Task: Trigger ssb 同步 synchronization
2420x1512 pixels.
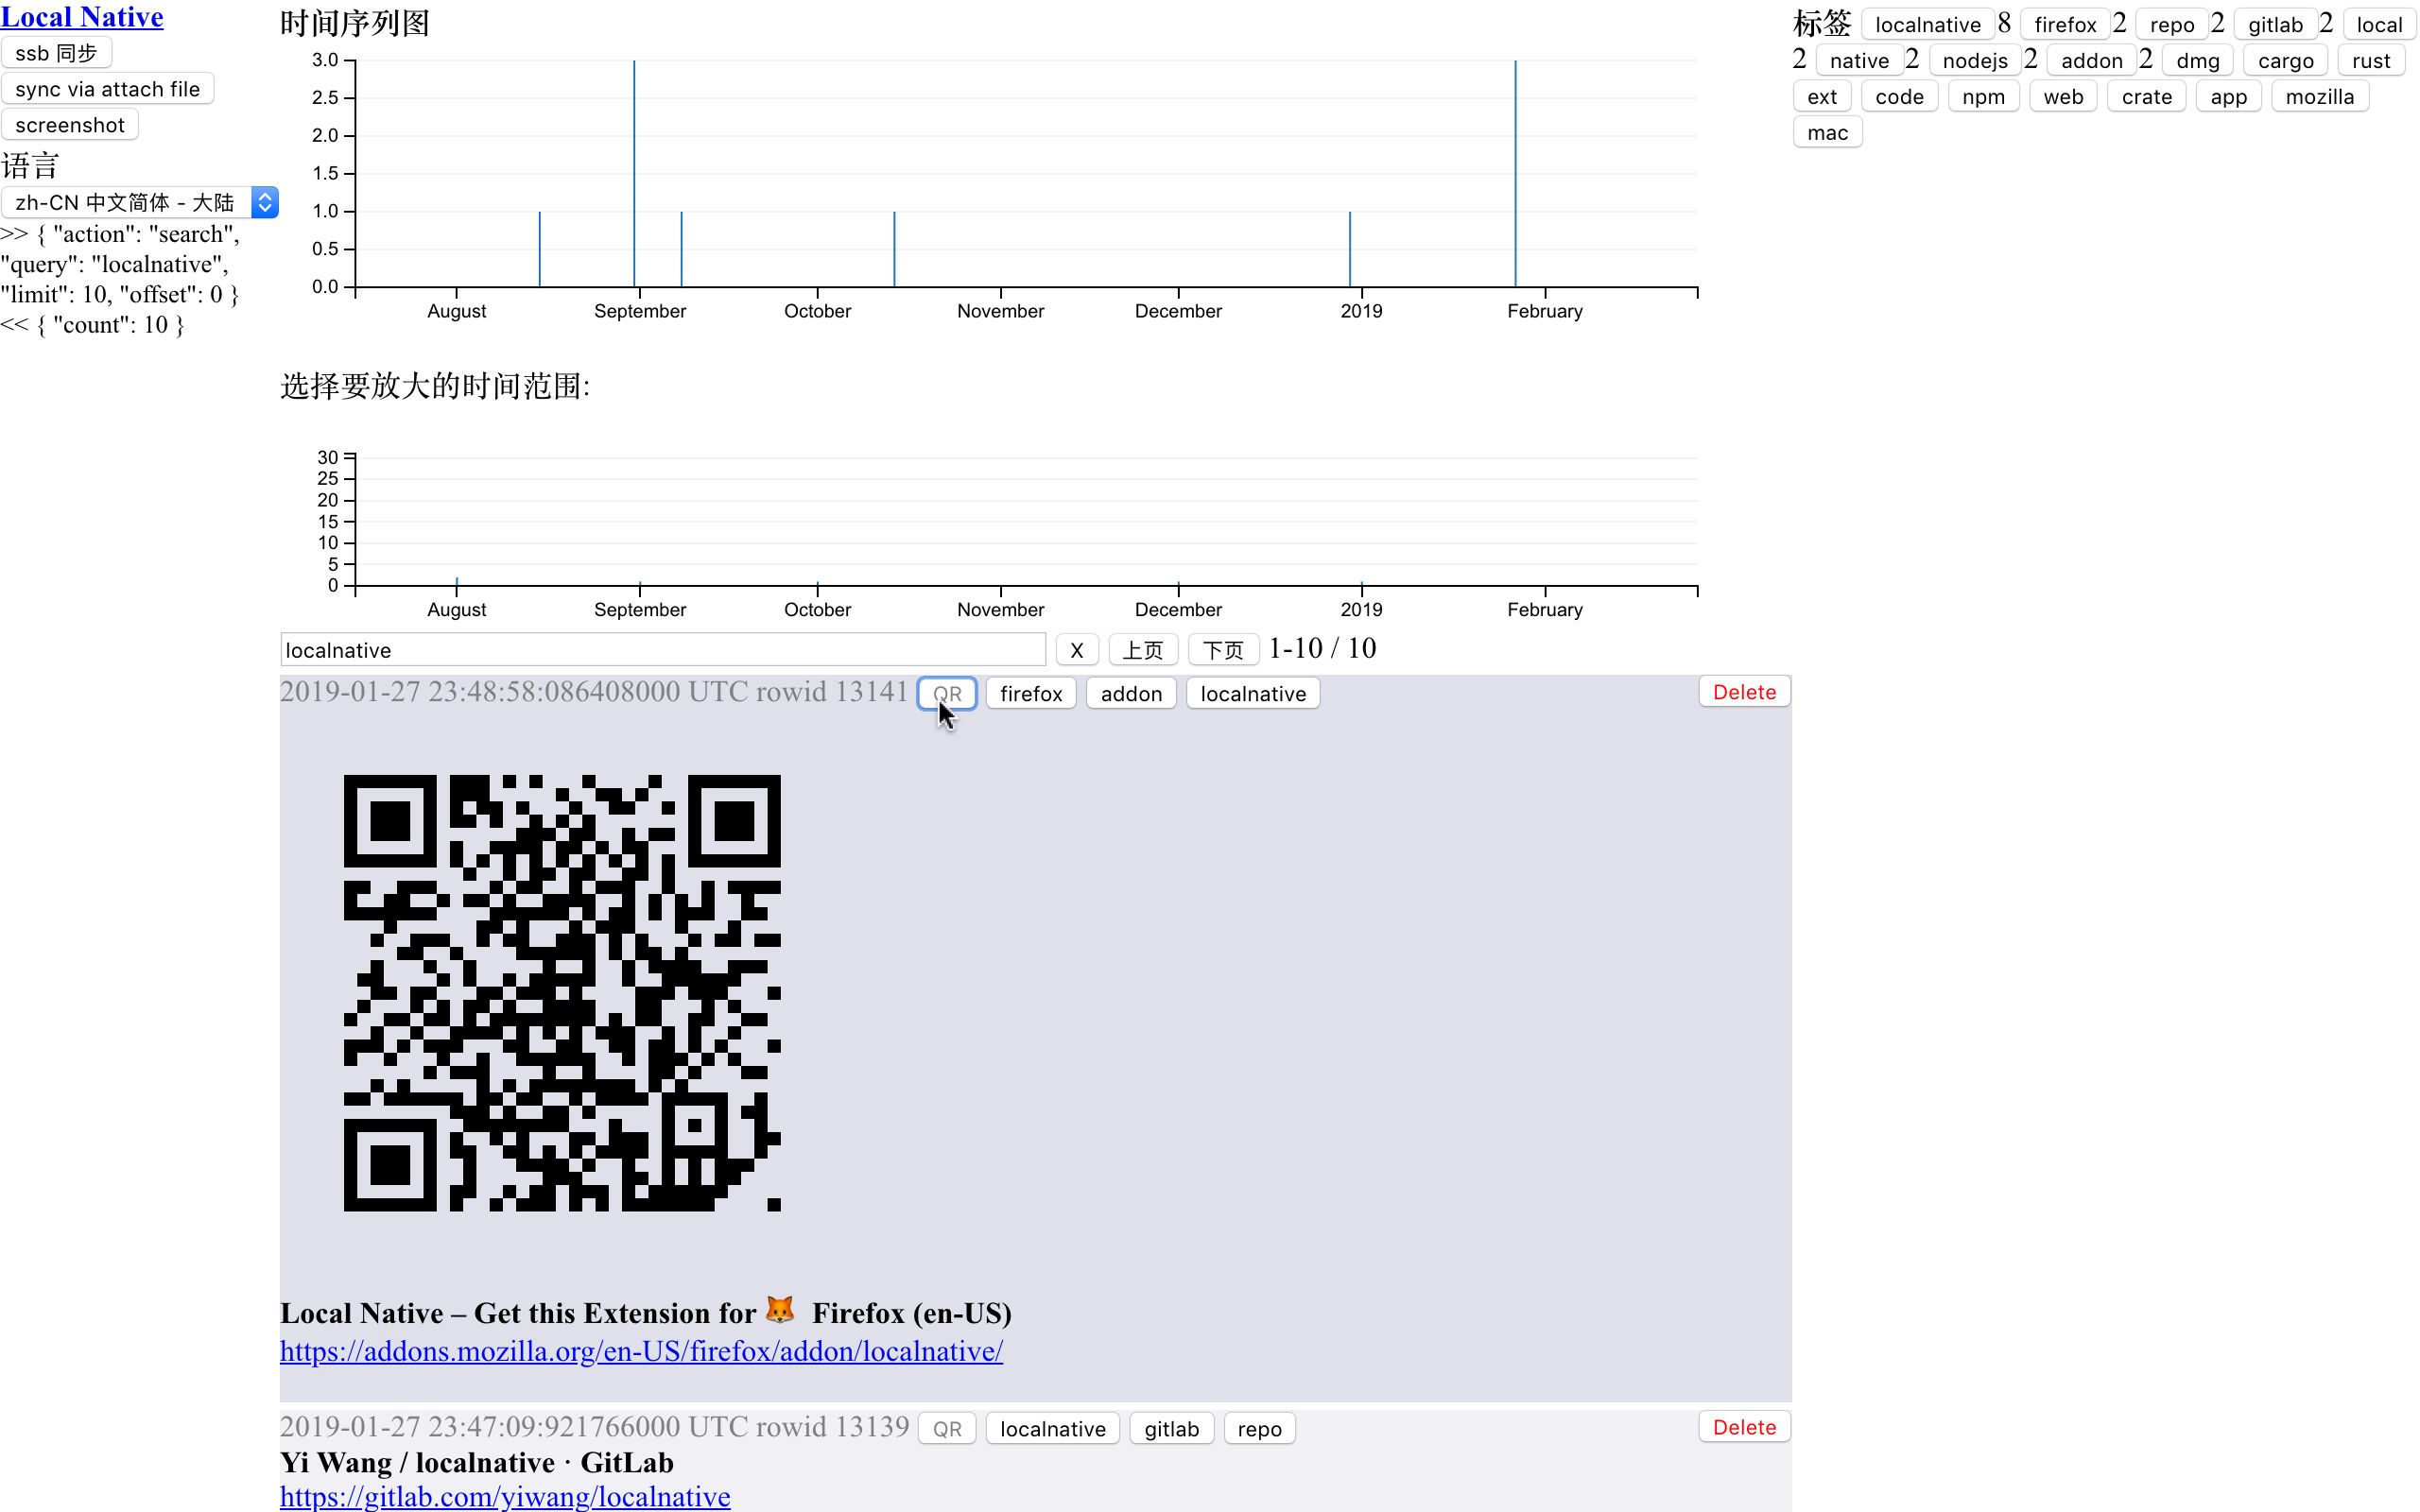Action: pos(57,52)
